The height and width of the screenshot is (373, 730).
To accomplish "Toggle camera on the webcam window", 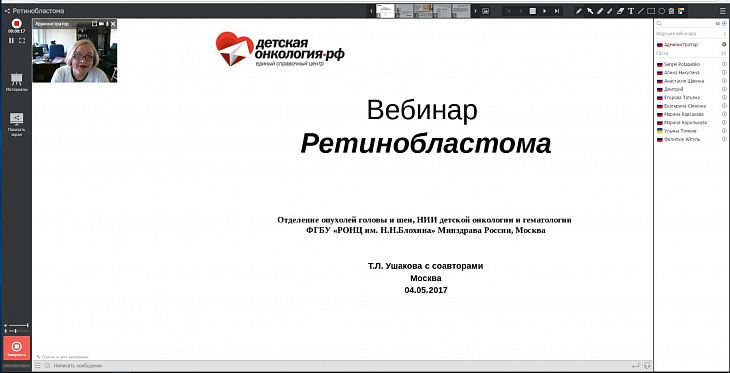I will point(101,23).
